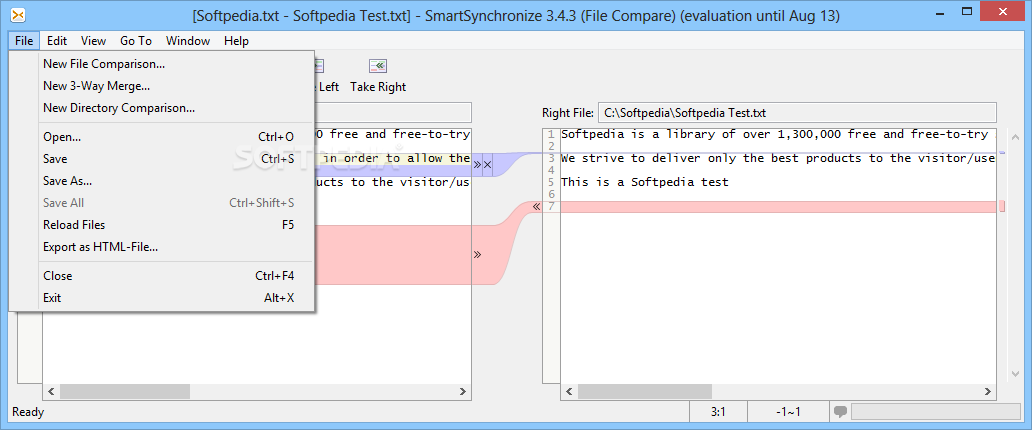The image size is (1032, 430).
Task: Click left pane text 'ucts to the visitor/us'
Action: (393, 182)
